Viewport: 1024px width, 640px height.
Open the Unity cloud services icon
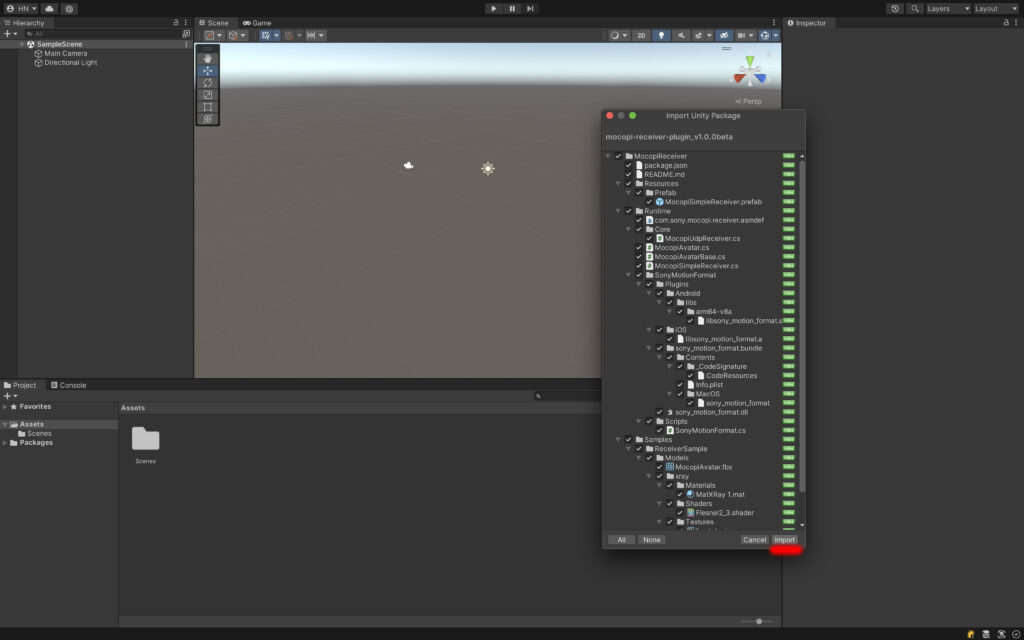(x=49, y=8)
